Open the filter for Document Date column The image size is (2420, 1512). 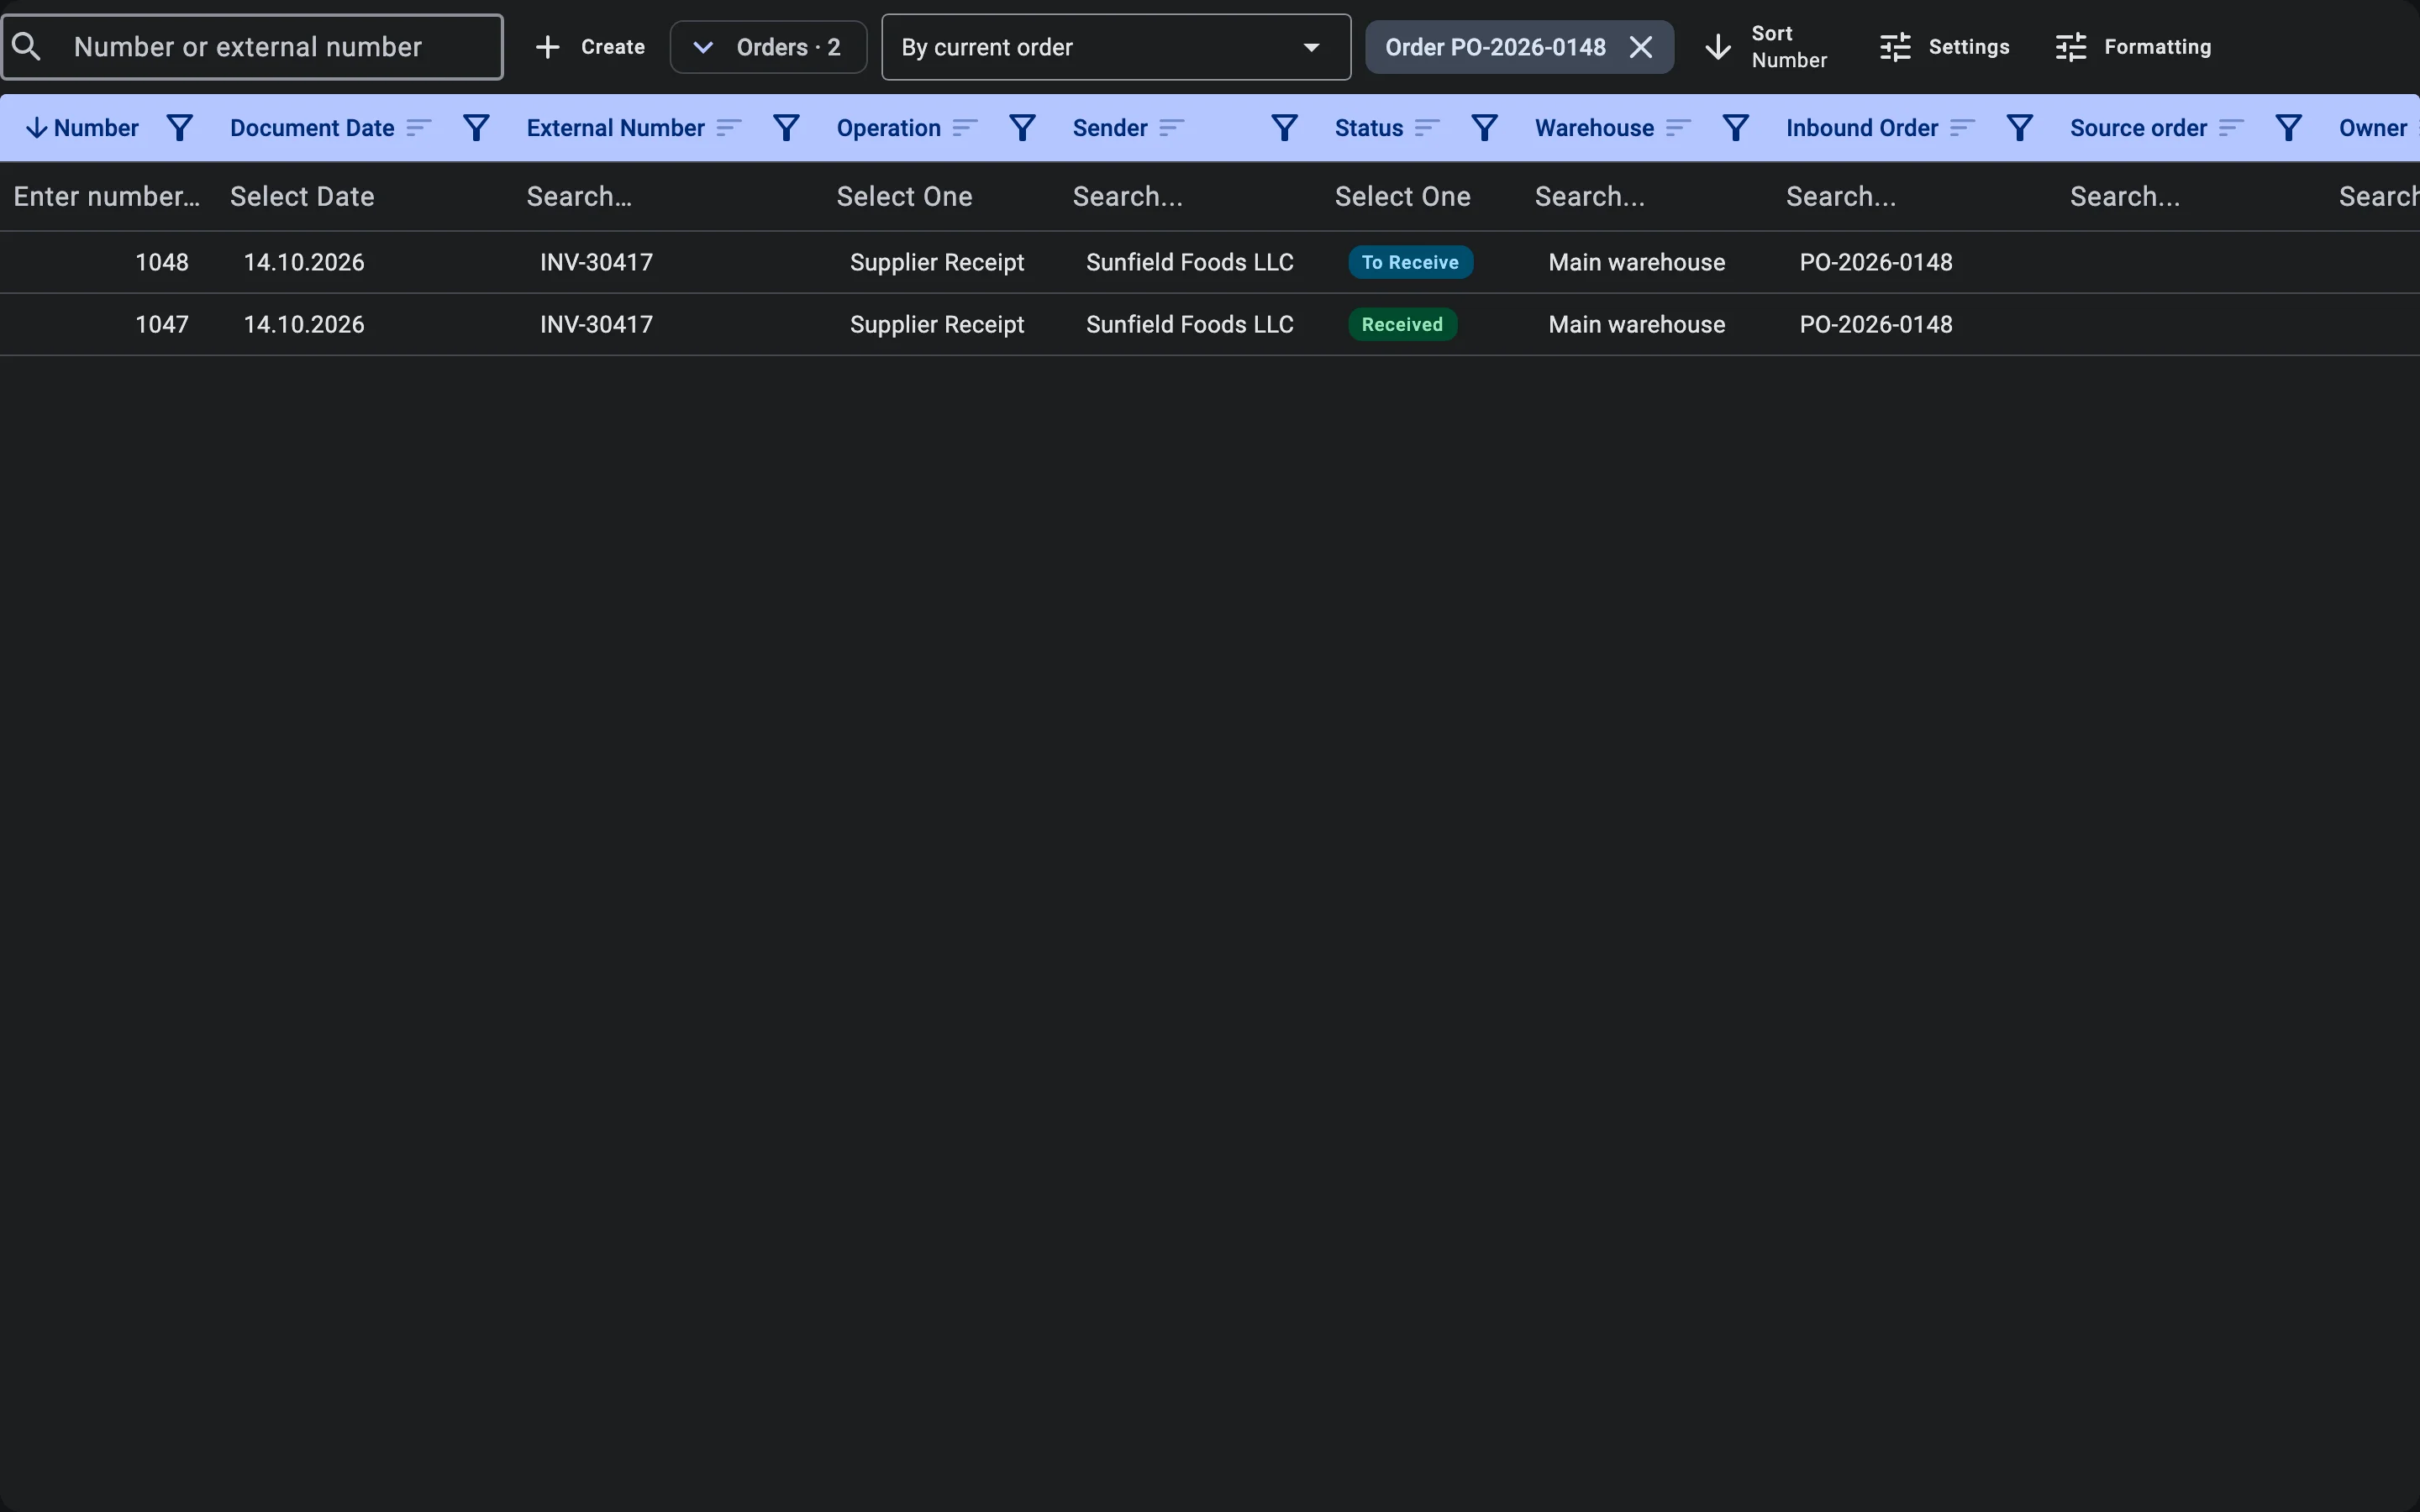click(x=476, y=128)
